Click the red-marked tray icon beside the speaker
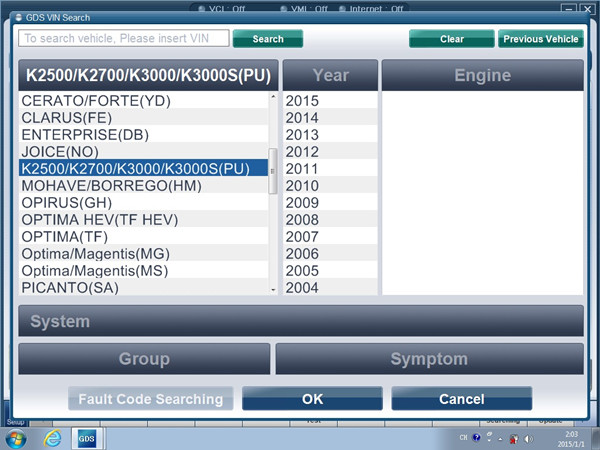 pos(514,439)
